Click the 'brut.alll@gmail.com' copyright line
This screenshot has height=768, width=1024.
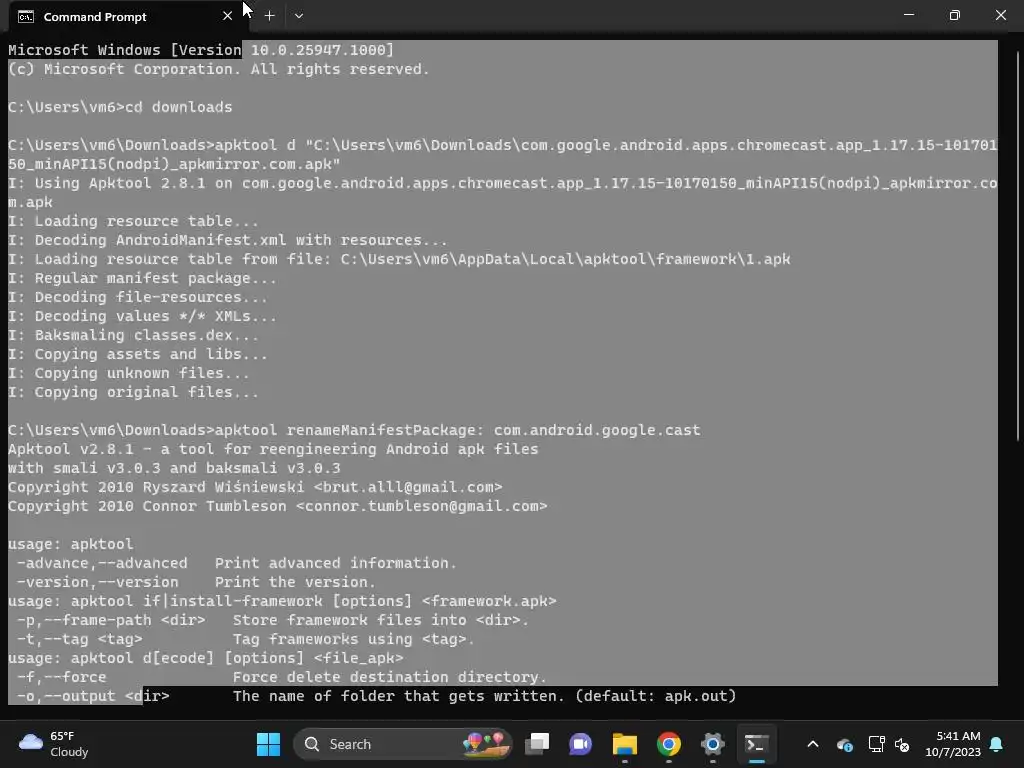coord(255,487)
